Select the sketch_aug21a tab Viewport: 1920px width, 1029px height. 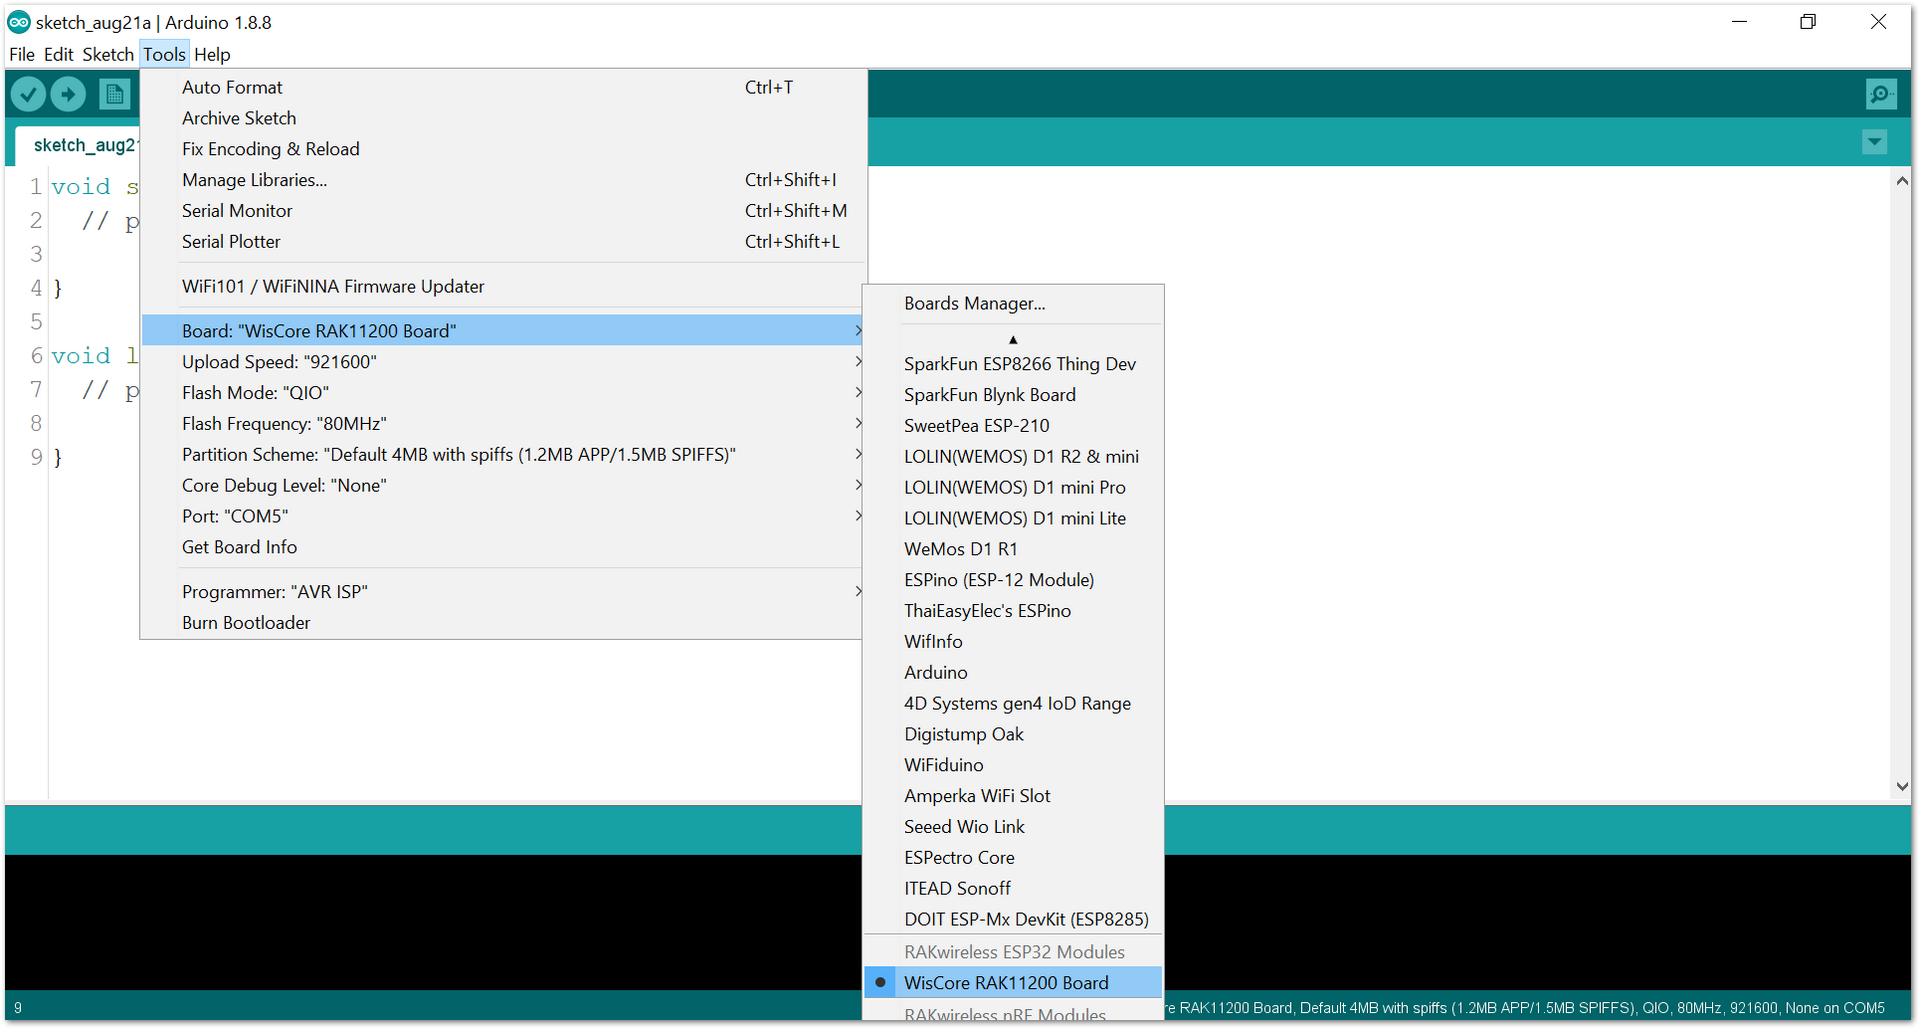[80, 145]
